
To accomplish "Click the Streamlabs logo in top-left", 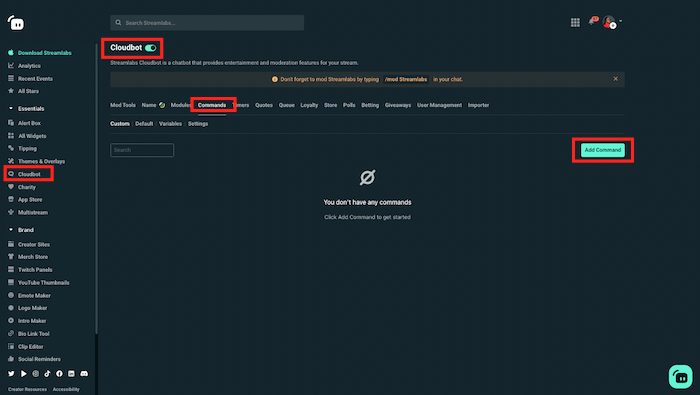I will [16, 23].
